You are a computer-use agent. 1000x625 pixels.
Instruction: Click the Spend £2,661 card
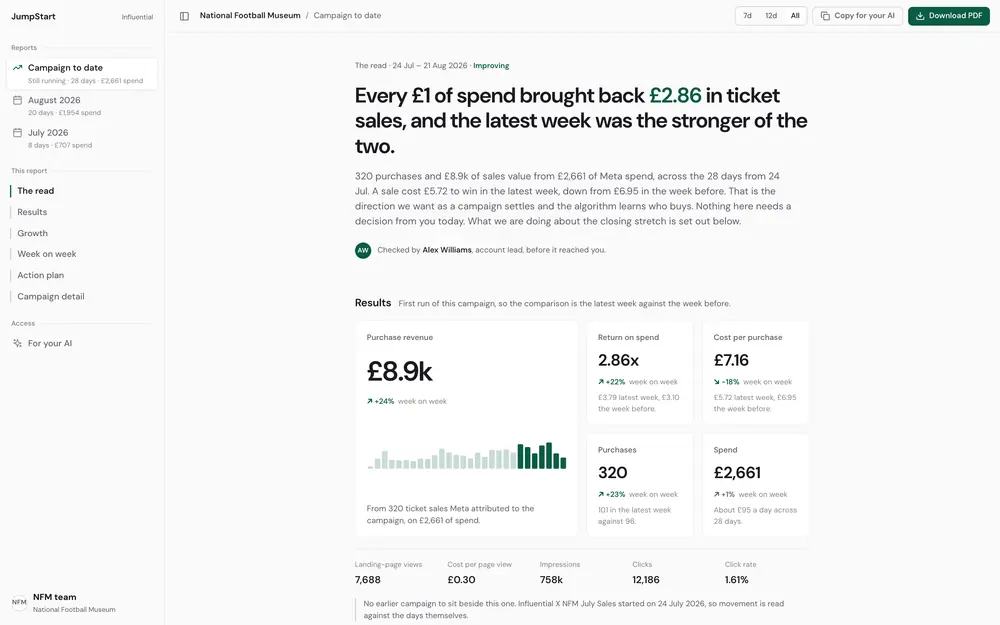(x=755, y=485)
